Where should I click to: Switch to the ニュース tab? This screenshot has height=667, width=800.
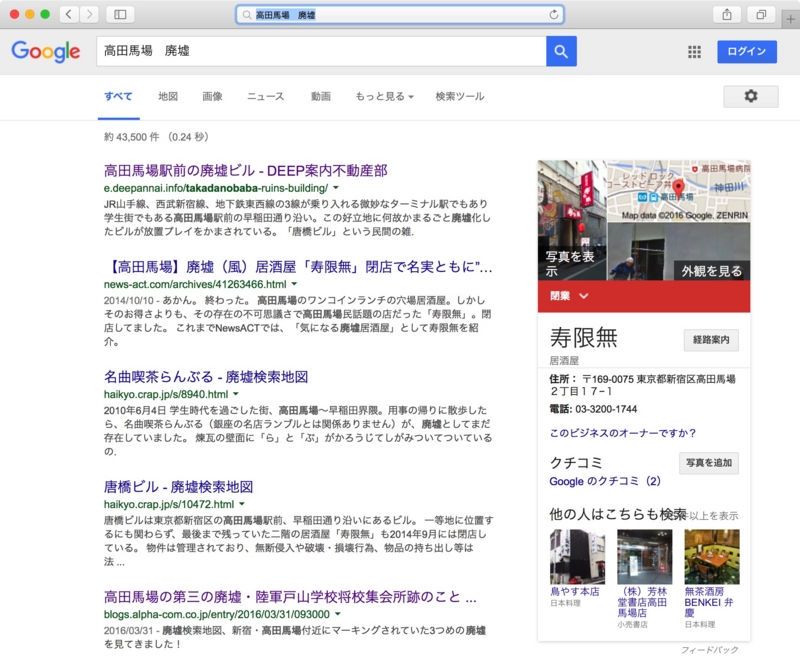pos(265,96)
